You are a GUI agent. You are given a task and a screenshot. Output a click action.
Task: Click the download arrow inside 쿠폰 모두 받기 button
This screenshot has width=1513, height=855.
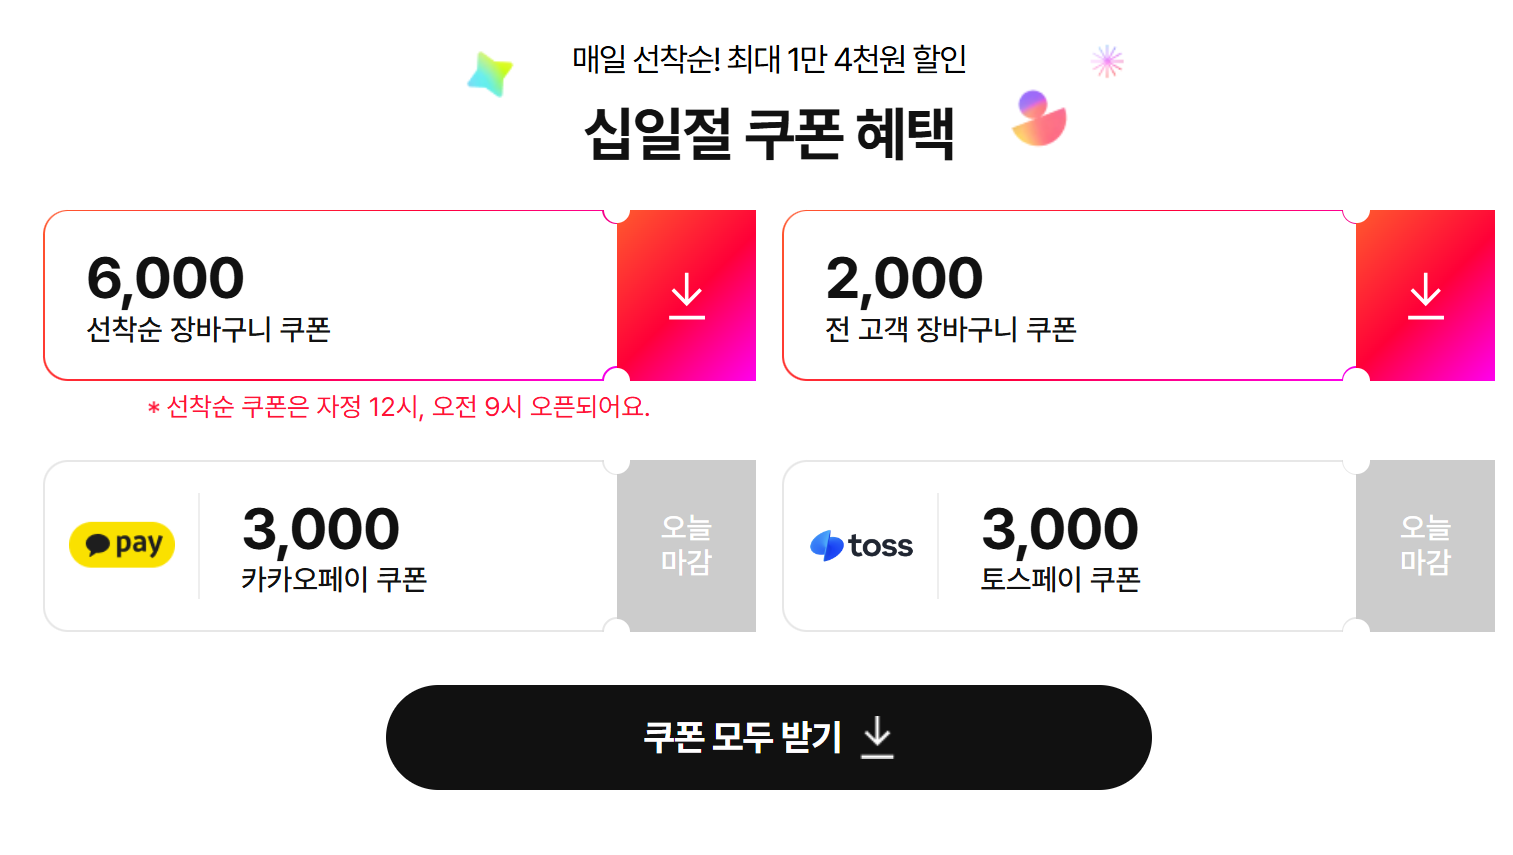click(878, 737)
